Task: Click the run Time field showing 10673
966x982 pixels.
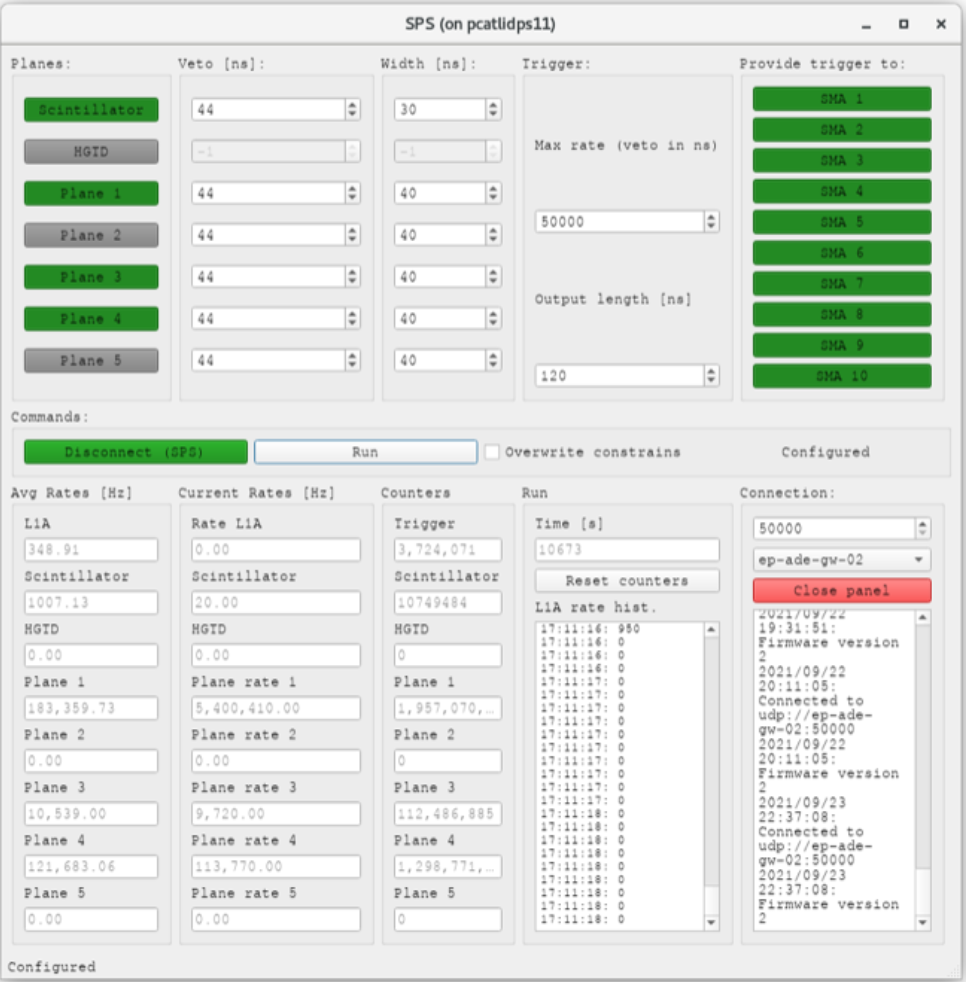Action: coord(627,550)
